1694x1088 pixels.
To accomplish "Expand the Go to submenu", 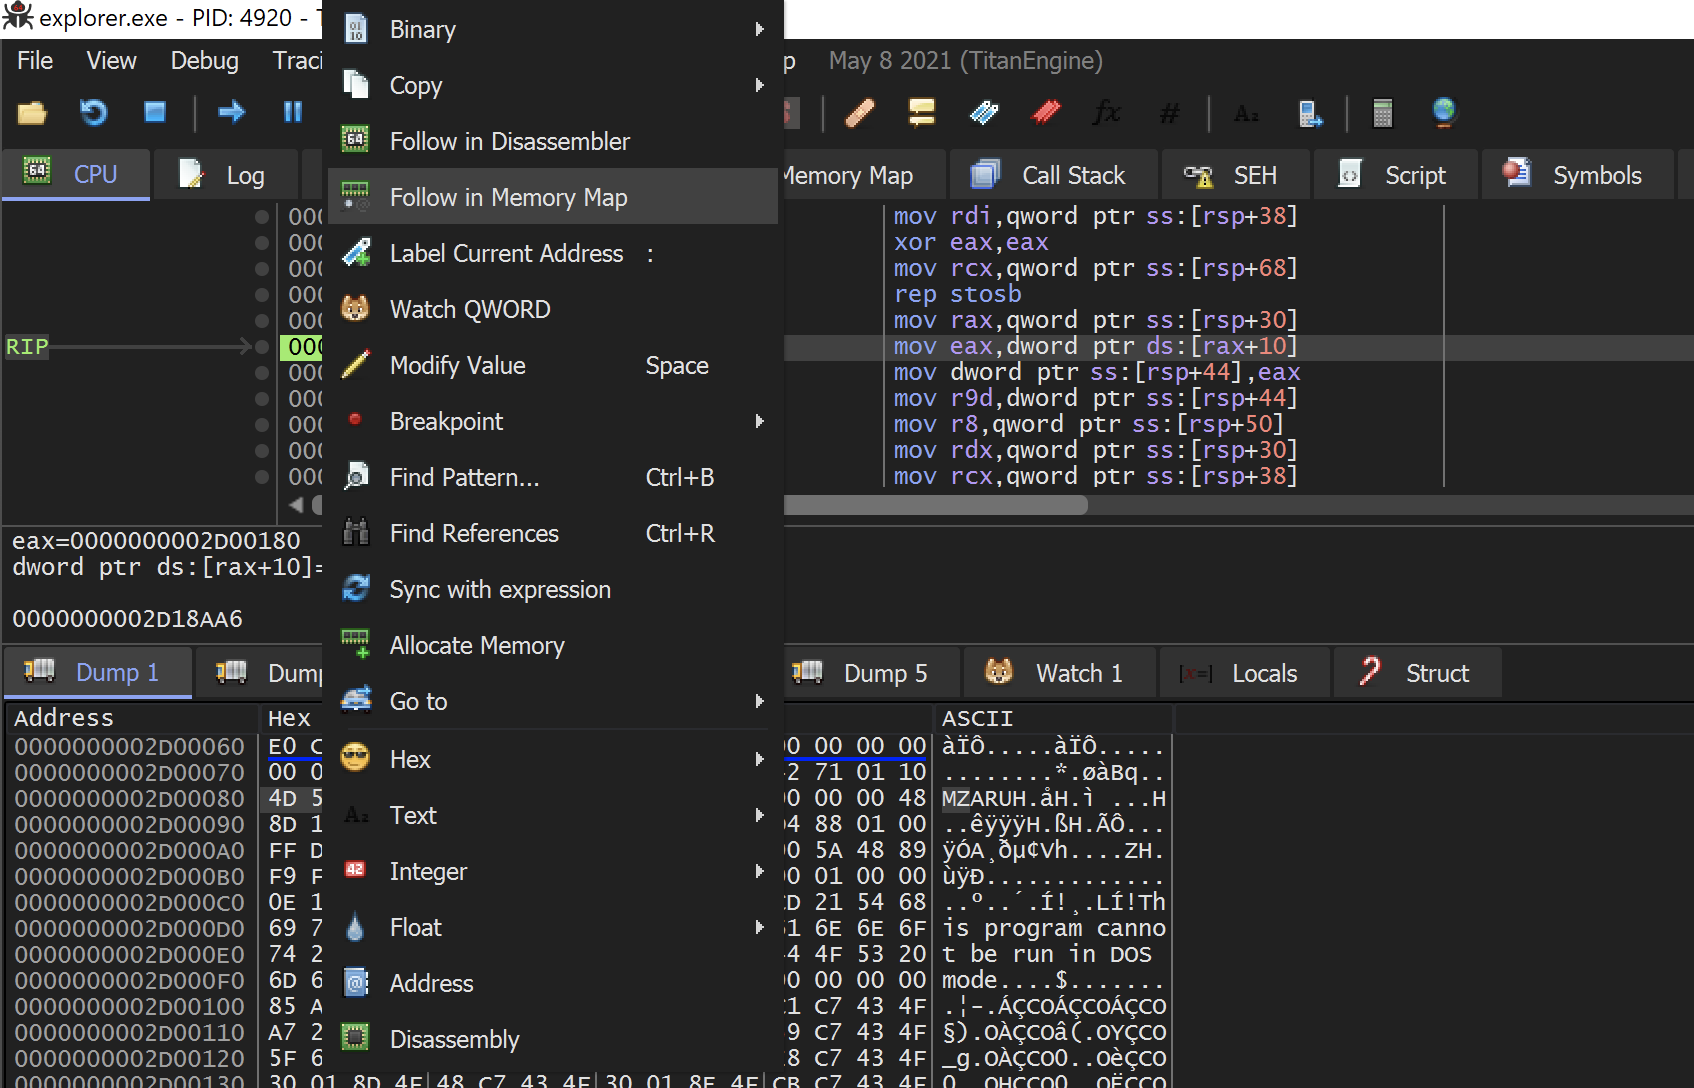I will [553, 702].
